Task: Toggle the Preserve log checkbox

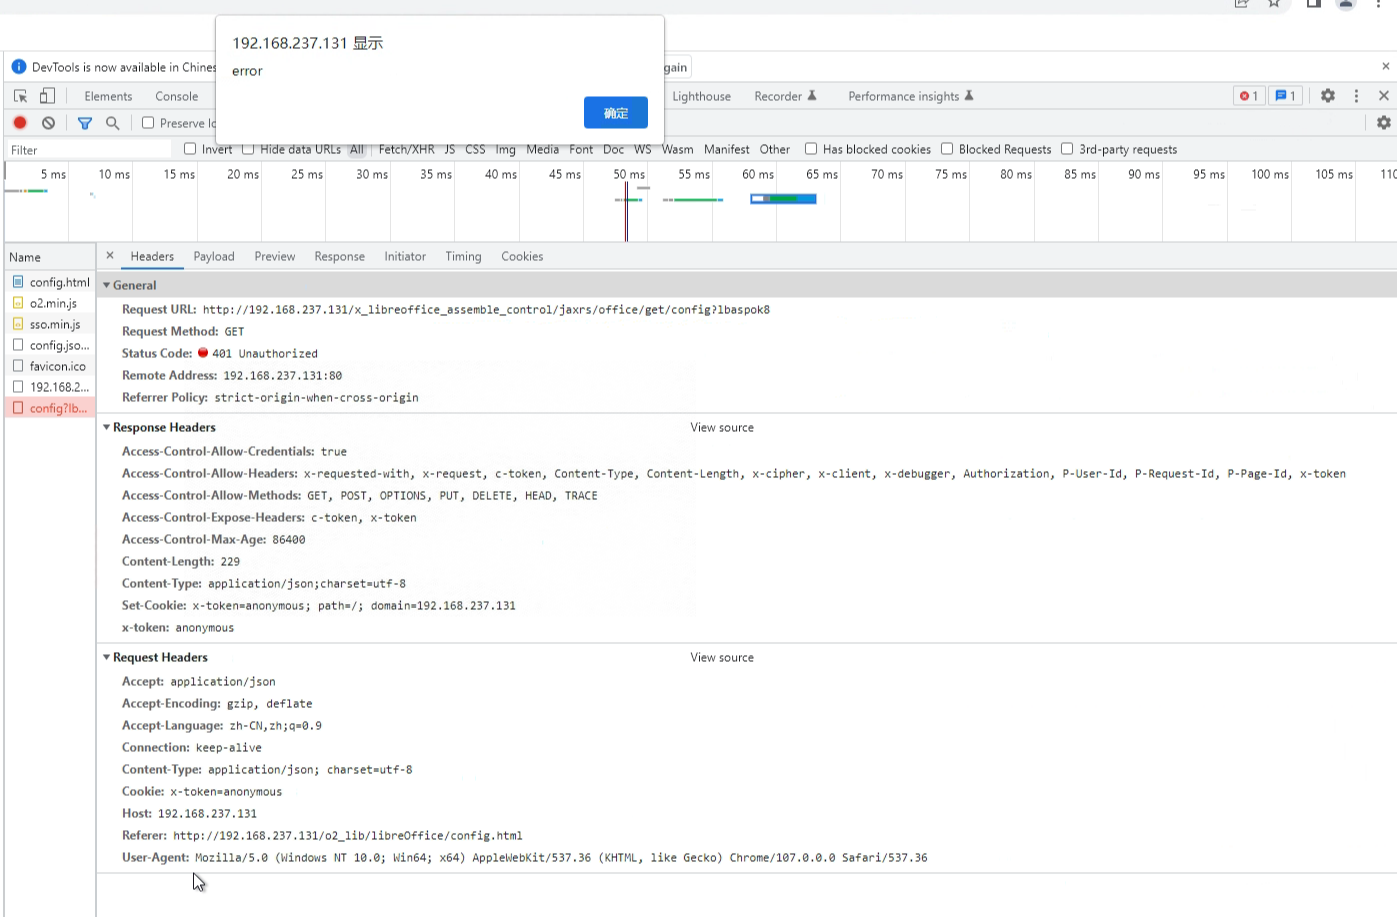Action: click(148, 123)
